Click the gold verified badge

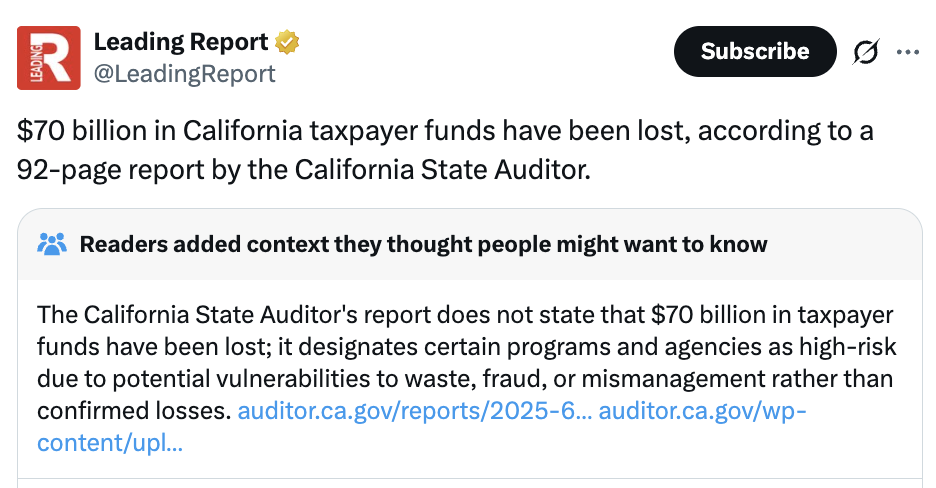[288, 43]
